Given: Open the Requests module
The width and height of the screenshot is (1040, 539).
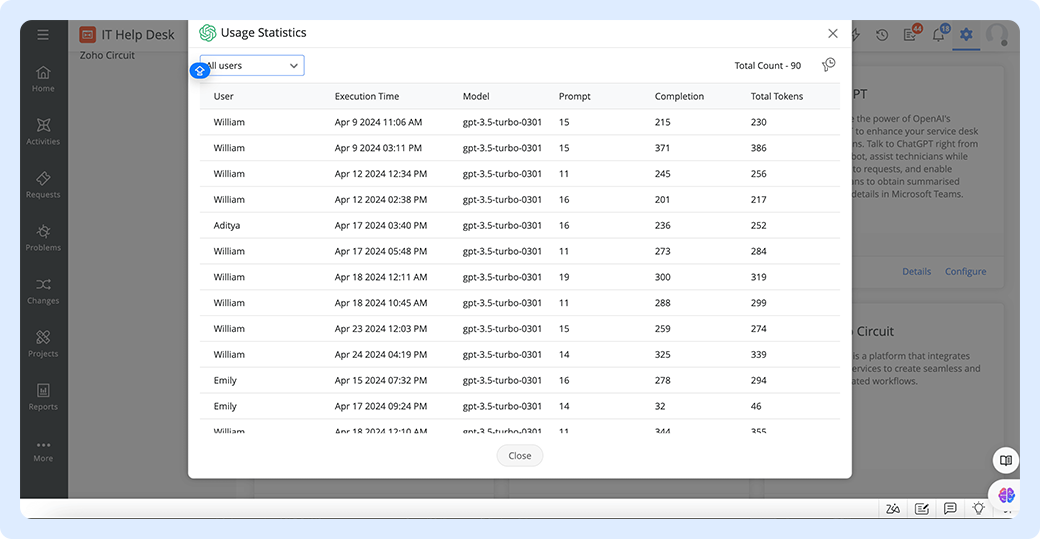Looking at the screenshot, I should coord(43,184).
